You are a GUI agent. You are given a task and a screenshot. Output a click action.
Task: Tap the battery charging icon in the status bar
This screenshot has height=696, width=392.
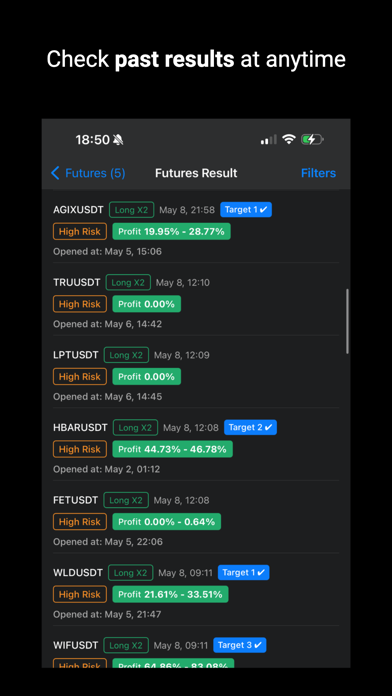(313, 140)
